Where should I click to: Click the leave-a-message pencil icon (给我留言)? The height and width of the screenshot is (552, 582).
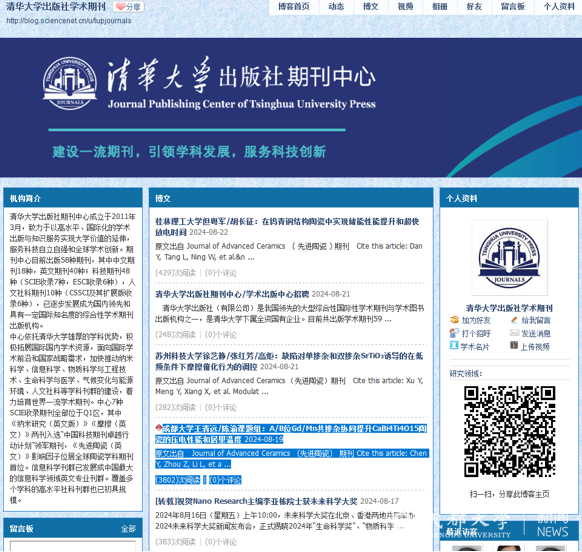(514, 320)
